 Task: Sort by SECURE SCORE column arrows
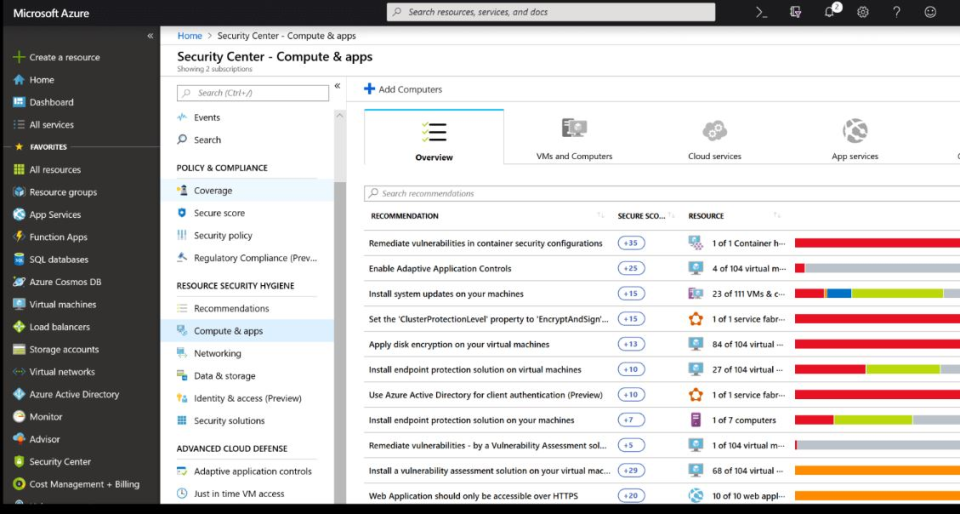(x=671, y=216)
